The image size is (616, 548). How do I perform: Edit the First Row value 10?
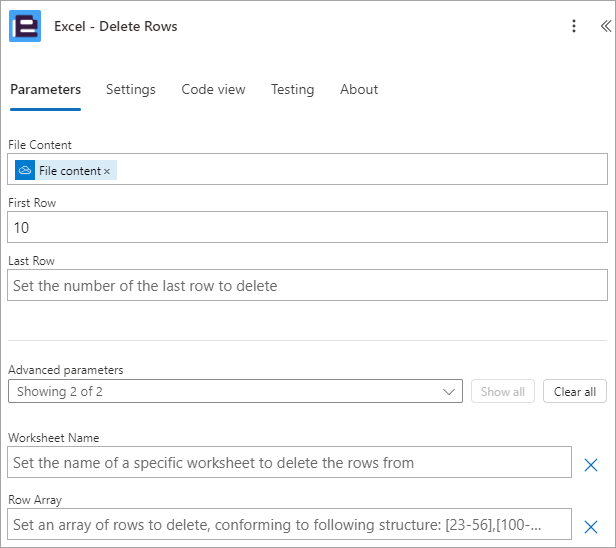pyautogui.click(x=307, y=227)
